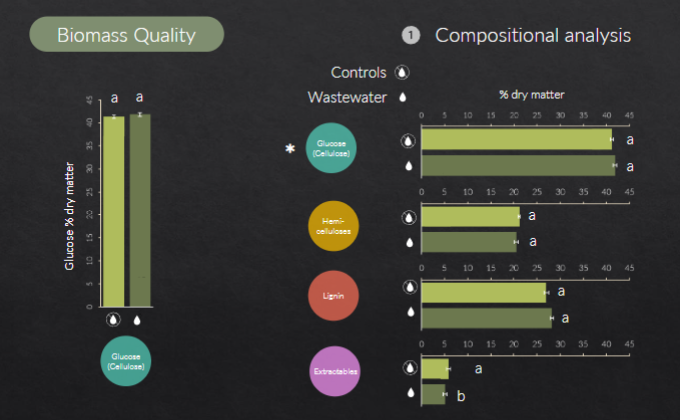Viewport: 680px width, 420px height.
Task: Click the % dry matter axis title
Action: pos(532,95)
